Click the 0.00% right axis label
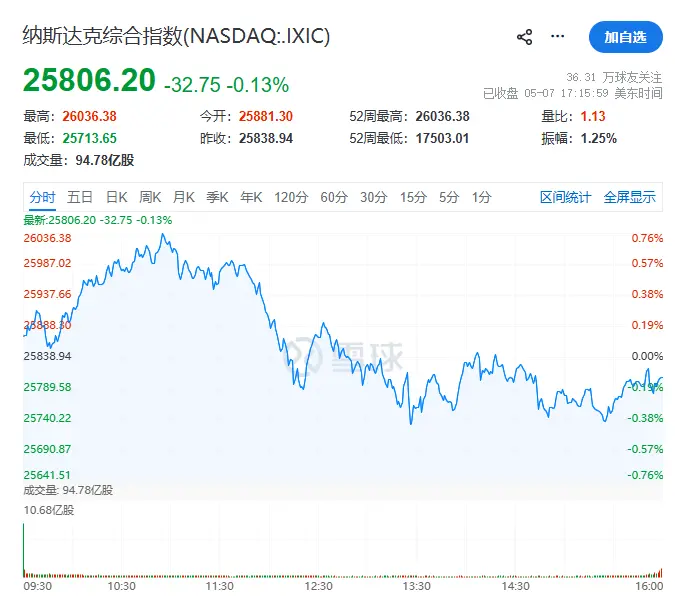675x606 pixels. click(647, 356)
